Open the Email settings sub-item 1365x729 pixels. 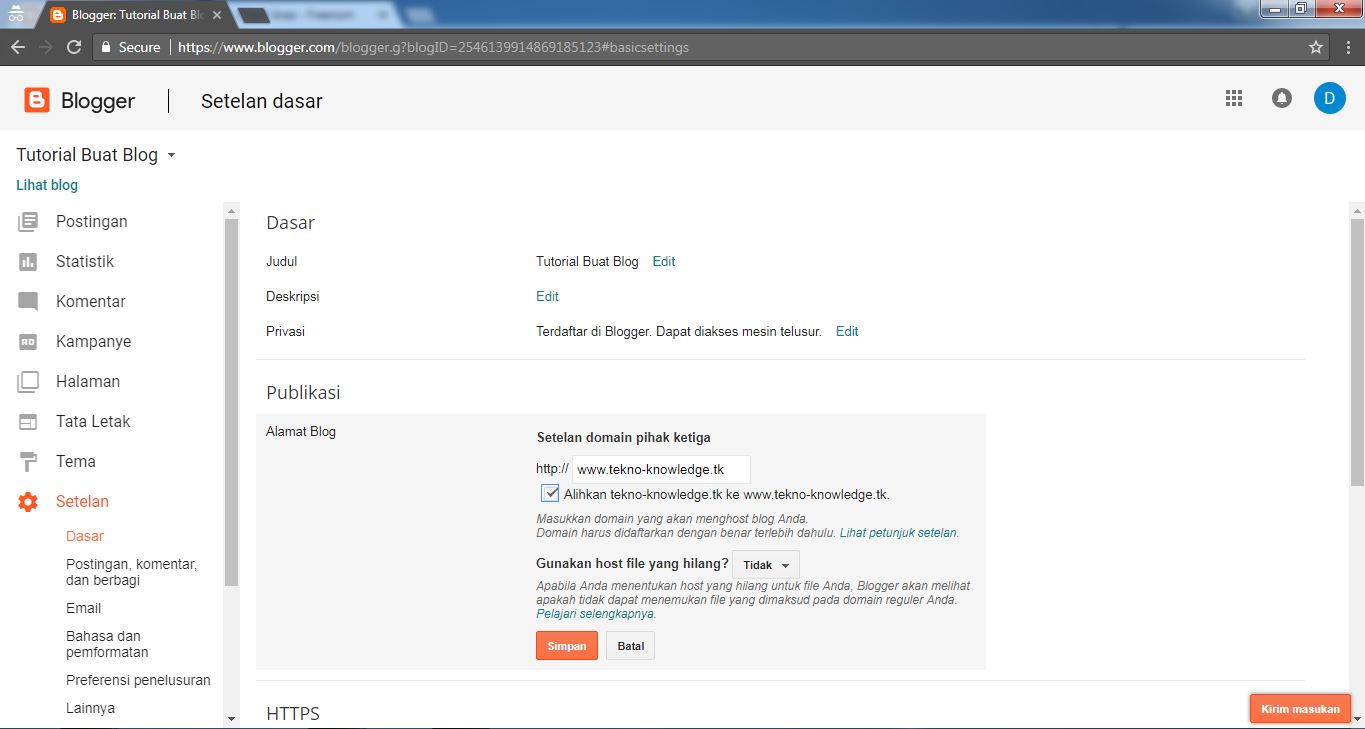coord(83,608)
